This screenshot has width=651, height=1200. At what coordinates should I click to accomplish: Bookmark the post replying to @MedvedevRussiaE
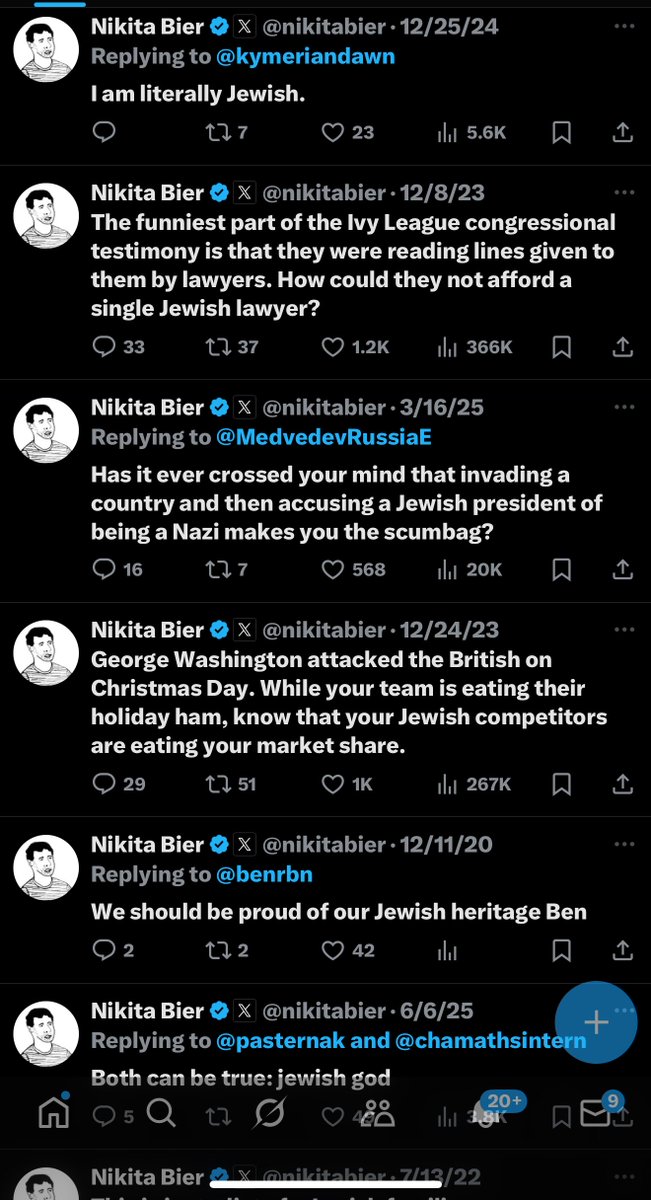[562, 570]
